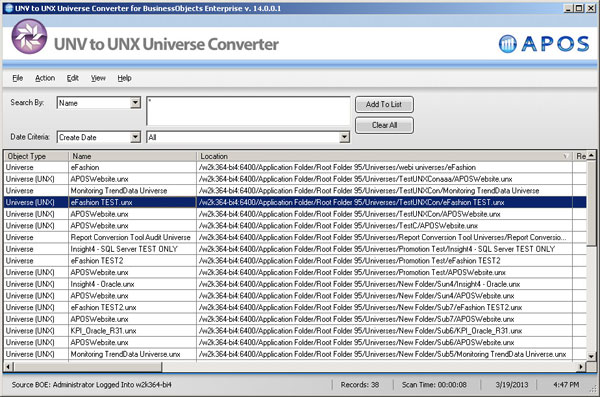The image size is (600, 397).
Task: Click the Records: 38 status entry
Action: pos(360,385)
